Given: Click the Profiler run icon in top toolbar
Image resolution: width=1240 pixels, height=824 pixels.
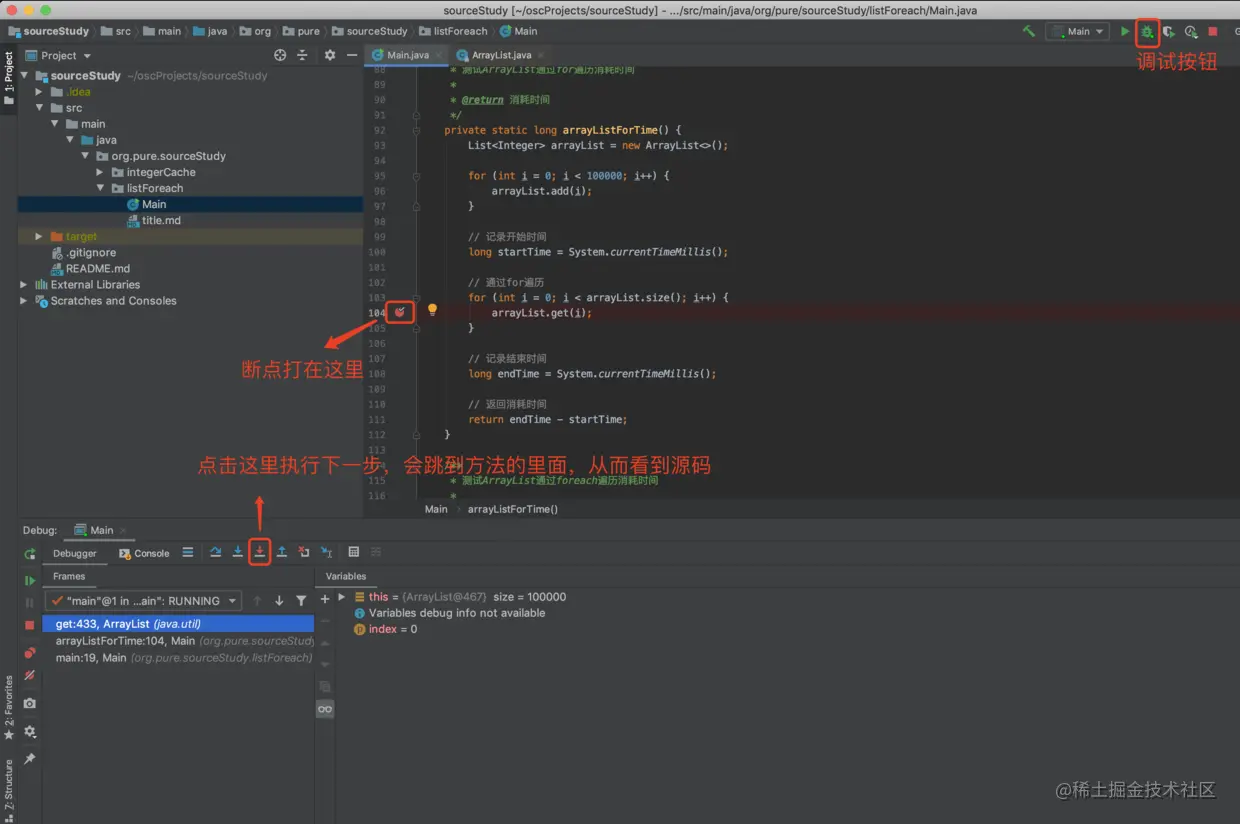Looking at the screenshot, I should click(x=1191, y=31).
